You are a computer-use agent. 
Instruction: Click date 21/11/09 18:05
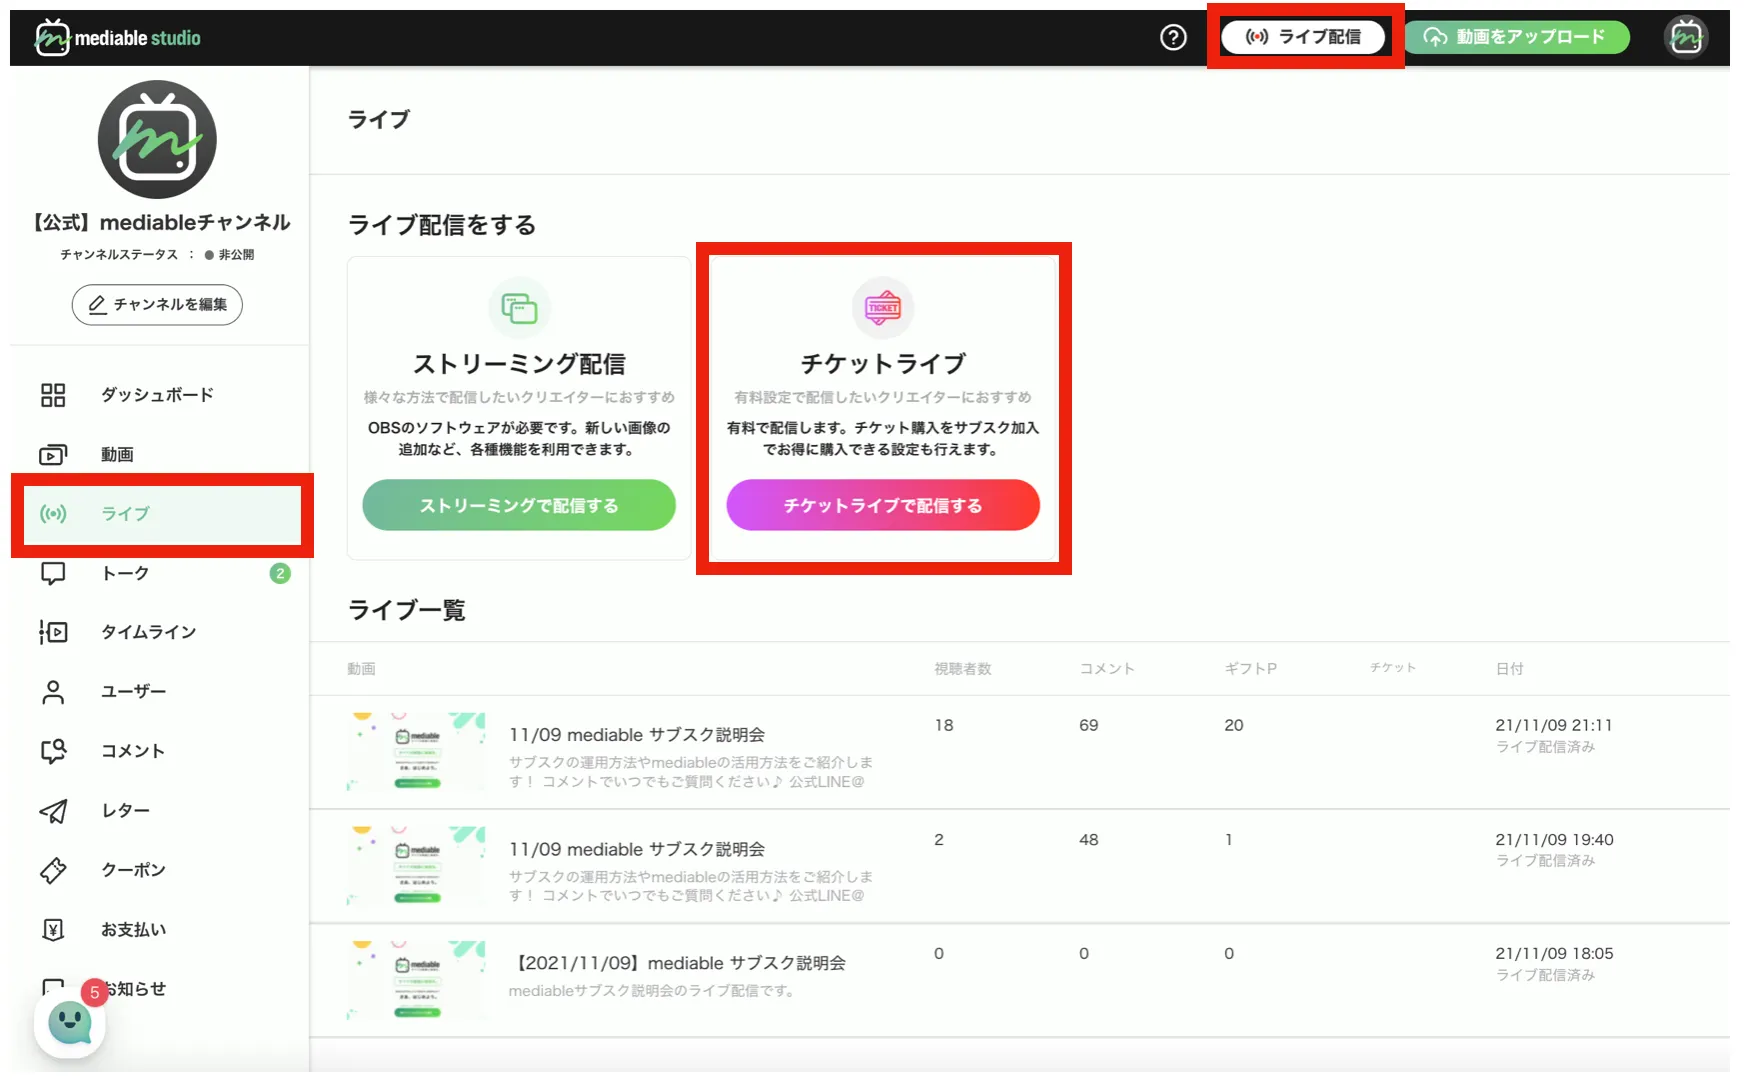(1554, 954)
